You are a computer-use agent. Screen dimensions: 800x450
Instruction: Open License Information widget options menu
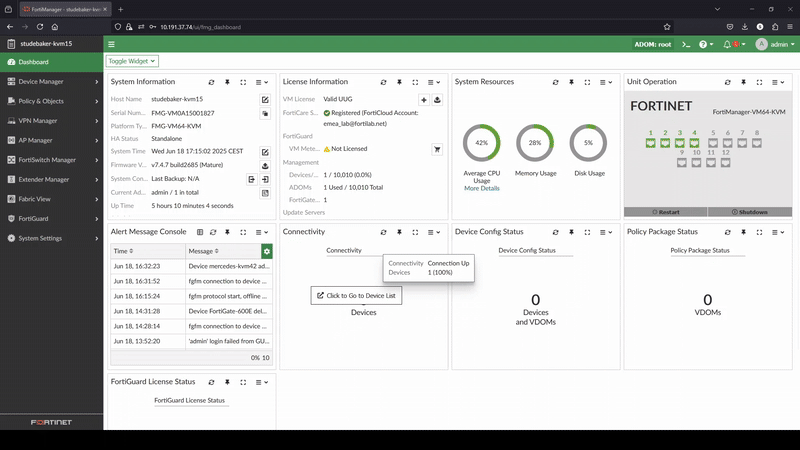[x=434, y=82]
